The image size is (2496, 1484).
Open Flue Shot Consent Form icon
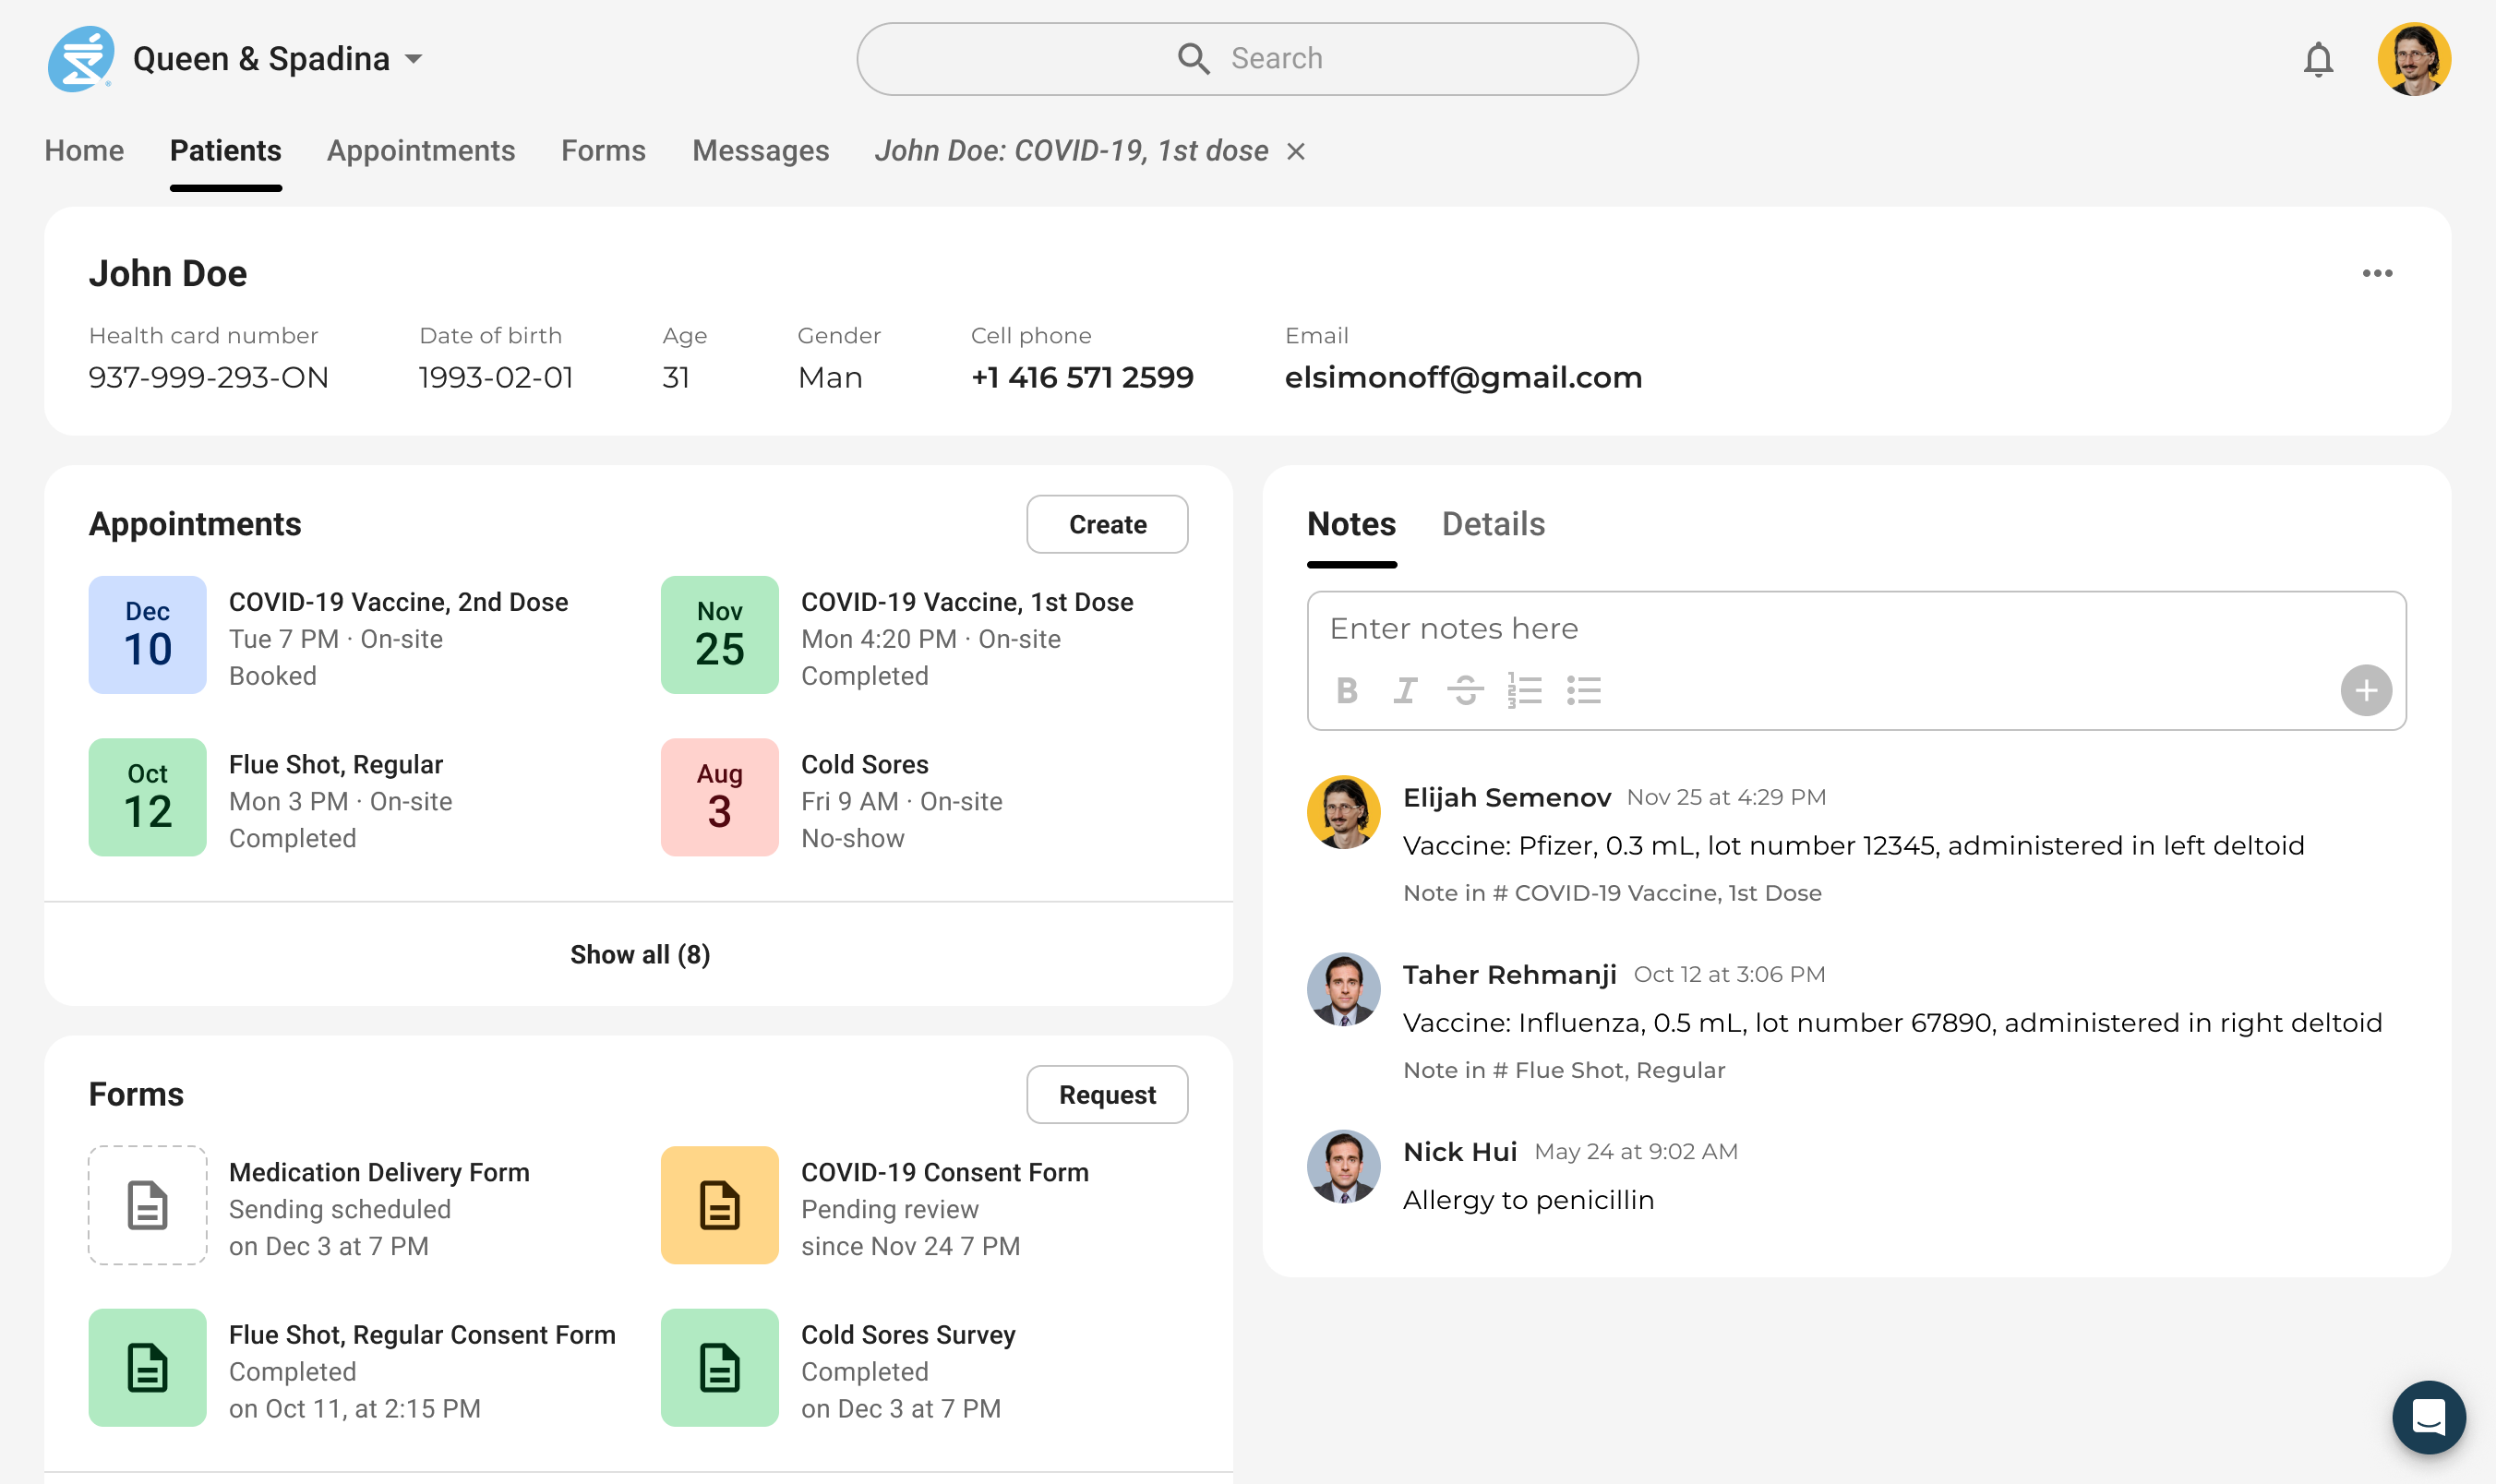click(x=147, y=1367)
